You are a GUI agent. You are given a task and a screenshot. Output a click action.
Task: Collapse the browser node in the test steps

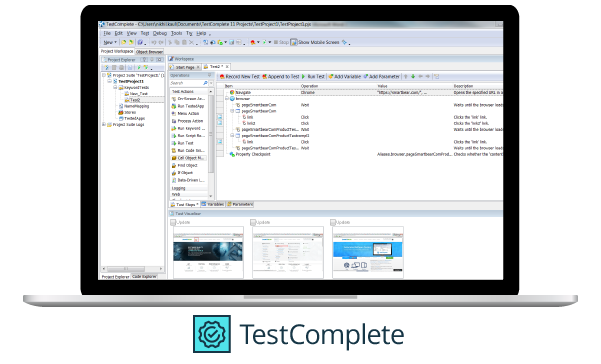(227, 99)
